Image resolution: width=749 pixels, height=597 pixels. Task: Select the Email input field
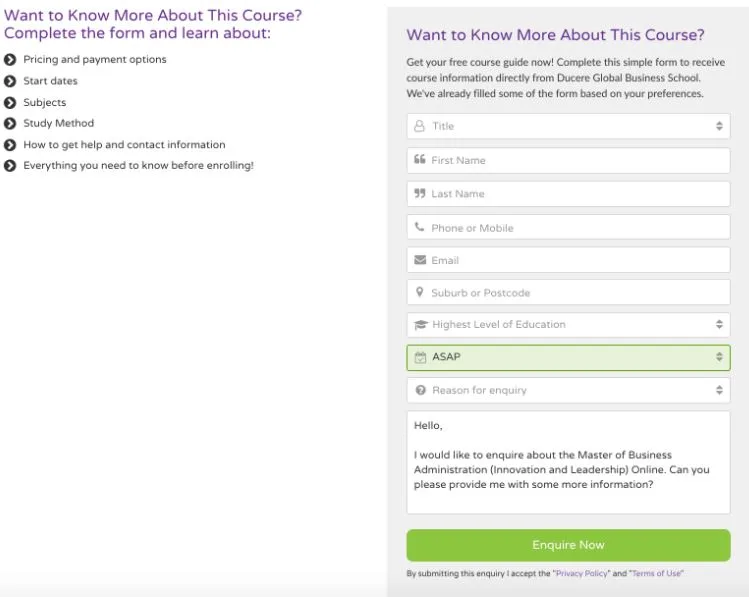coord(575,260)
